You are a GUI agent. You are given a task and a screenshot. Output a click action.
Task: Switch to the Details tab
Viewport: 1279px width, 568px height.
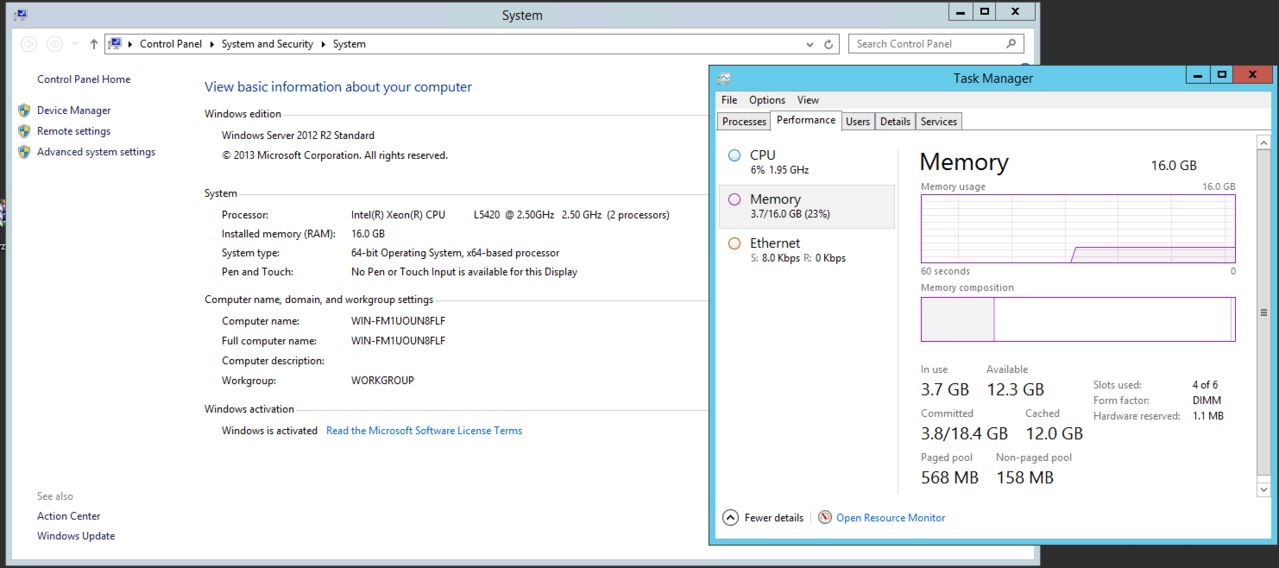click(895, 121)
